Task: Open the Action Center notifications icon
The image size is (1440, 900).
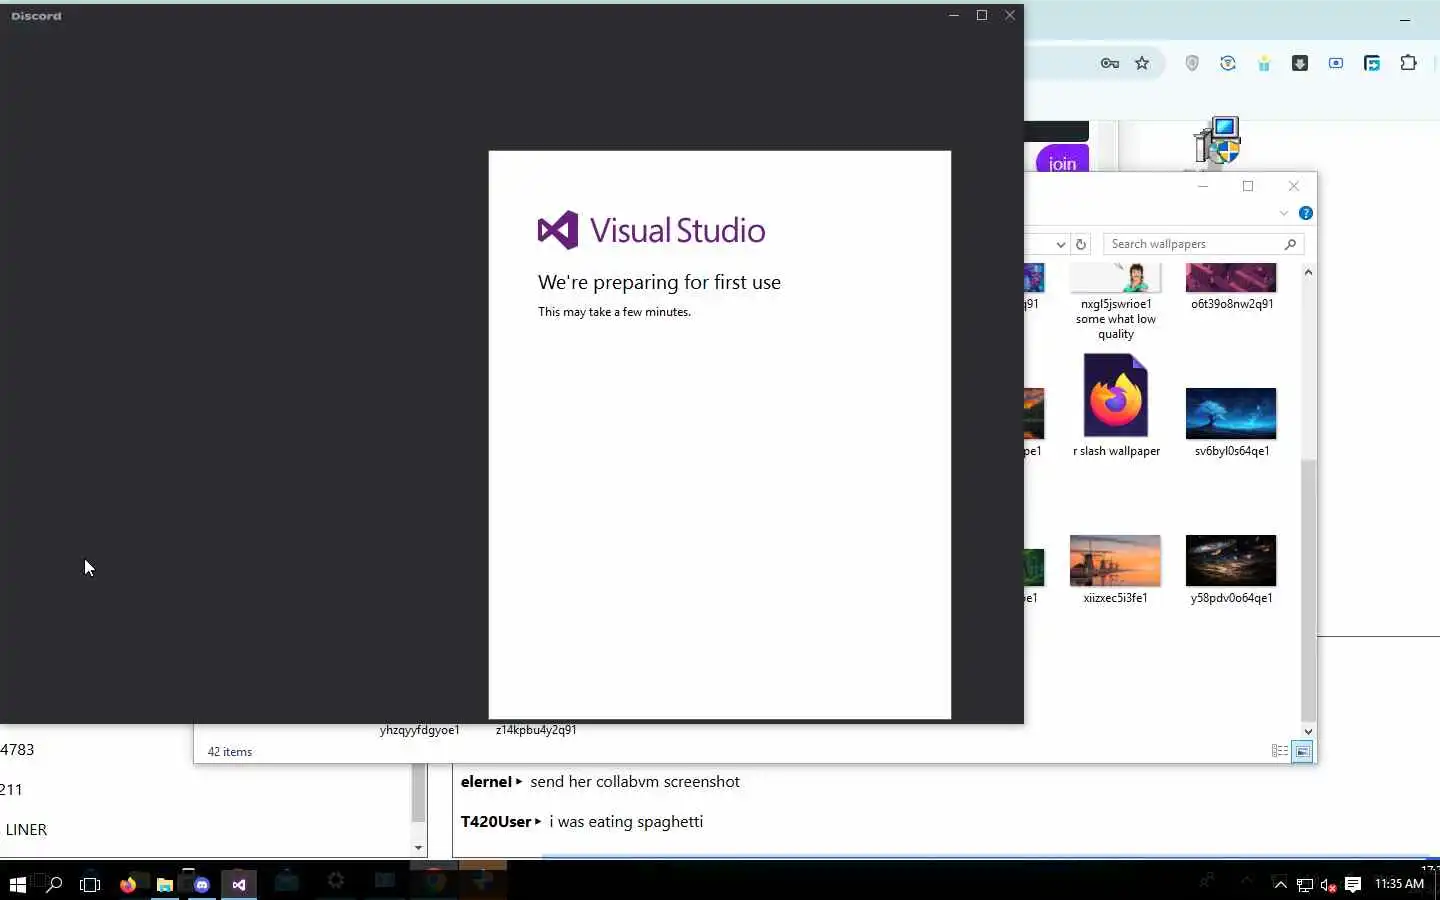Action: tap(1353, 884)
